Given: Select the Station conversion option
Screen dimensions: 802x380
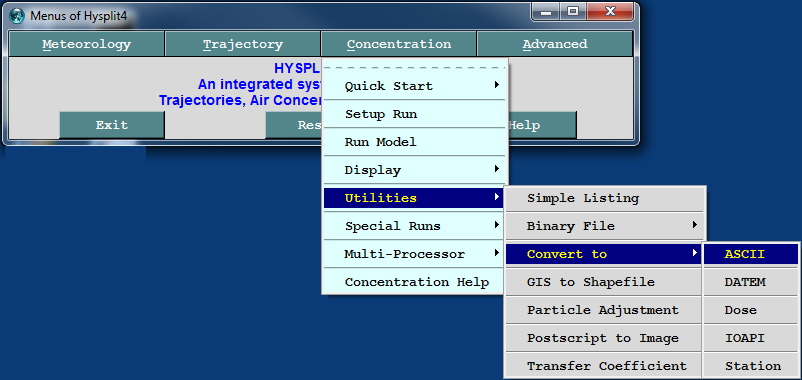Looking at the screenshot, I should (x=751, y=366).
